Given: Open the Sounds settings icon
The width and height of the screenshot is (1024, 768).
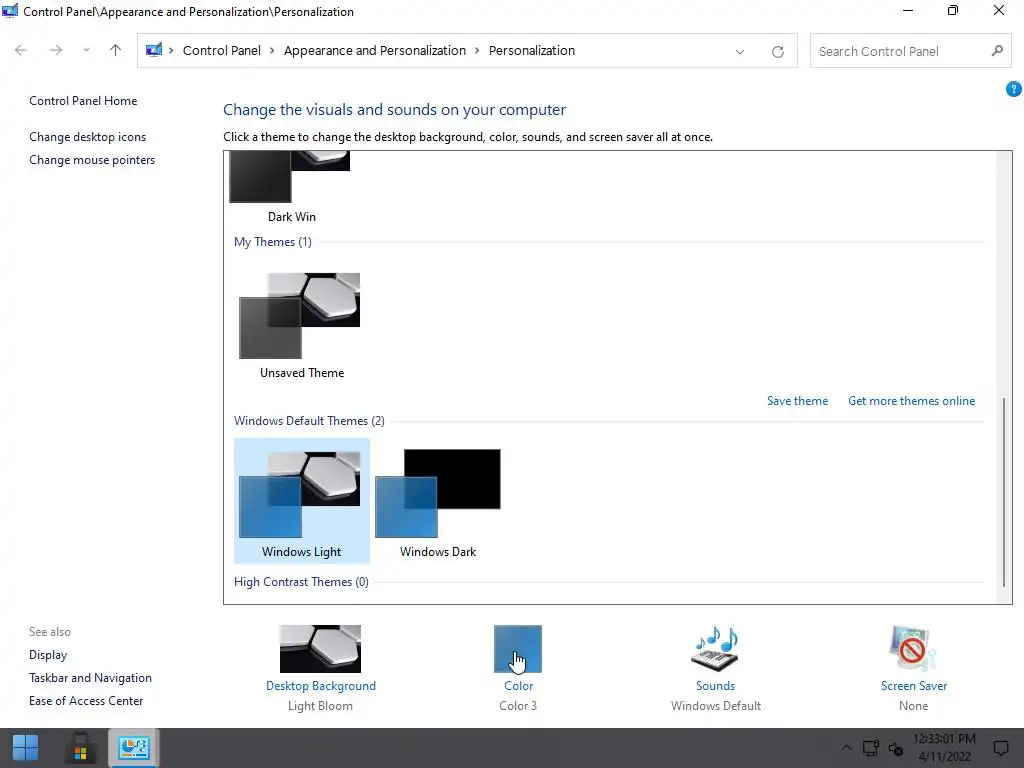Looking at the screenshot, I should pos(715,648).
